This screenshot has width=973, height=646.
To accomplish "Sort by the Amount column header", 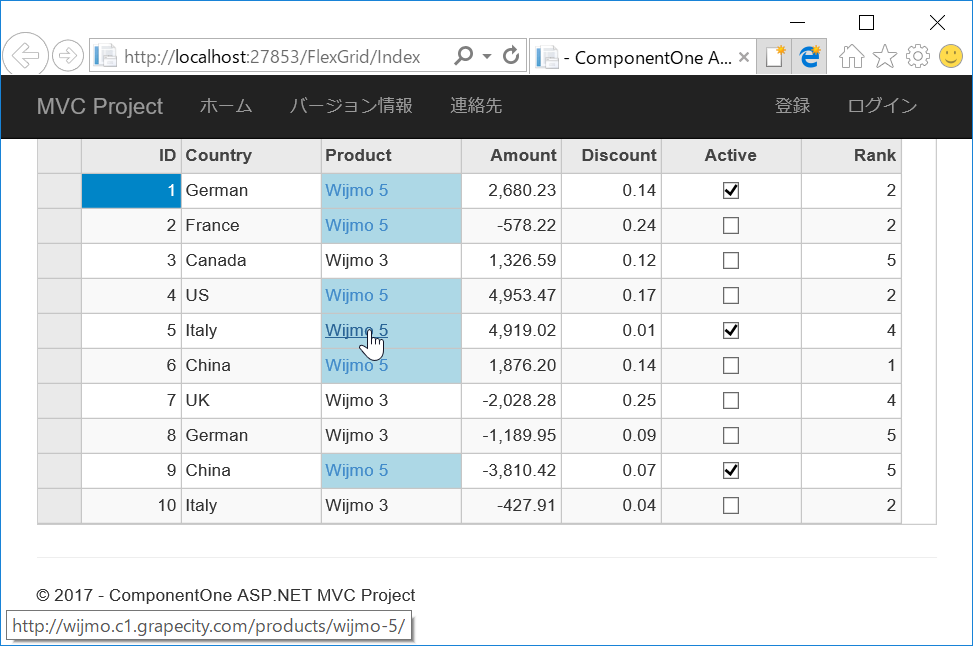I will [x=511, y=156].
